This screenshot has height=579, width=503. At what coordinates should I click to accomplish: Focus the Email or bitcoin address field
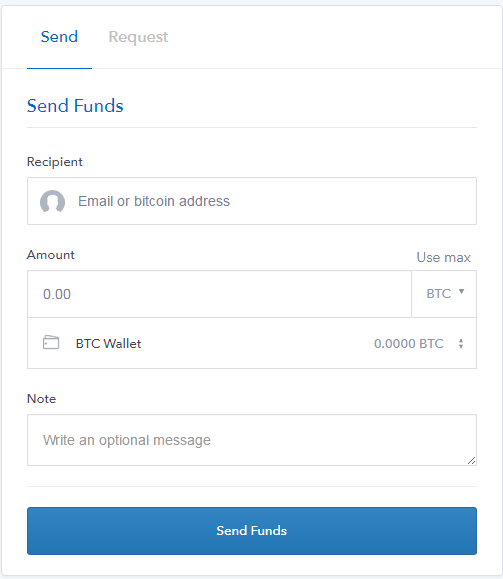252,201
